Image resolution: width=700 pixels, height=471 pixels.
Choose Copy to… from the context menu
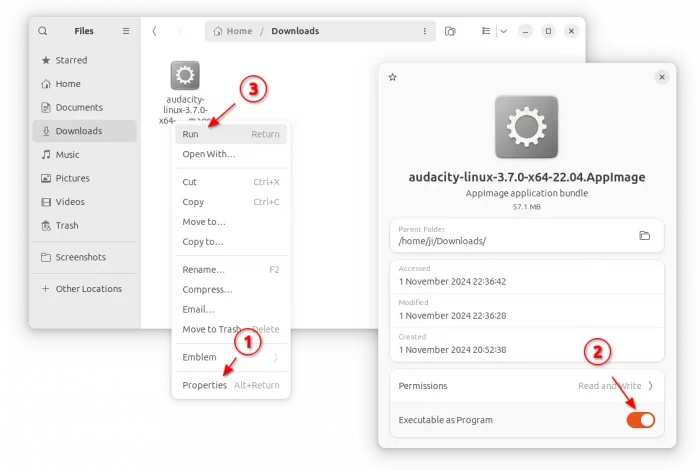pos(231,242)
